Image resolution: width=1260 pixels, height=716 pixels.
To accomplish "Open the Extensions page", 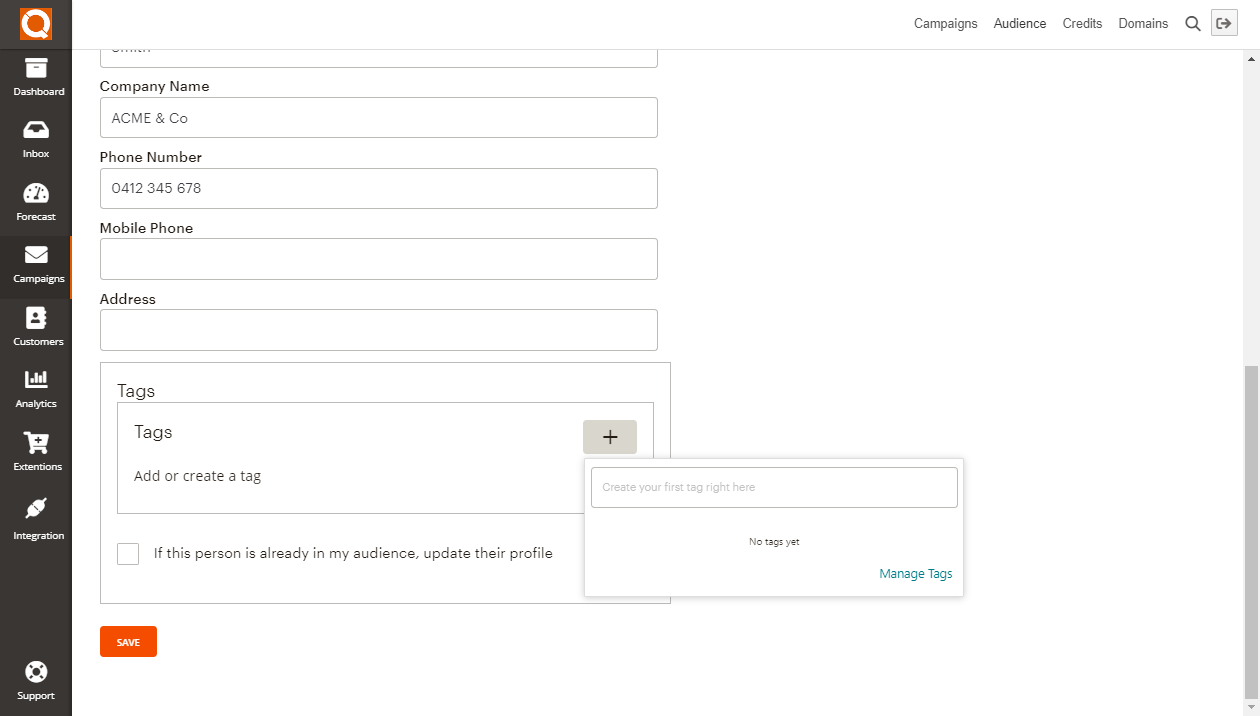I will click(36, 450).
